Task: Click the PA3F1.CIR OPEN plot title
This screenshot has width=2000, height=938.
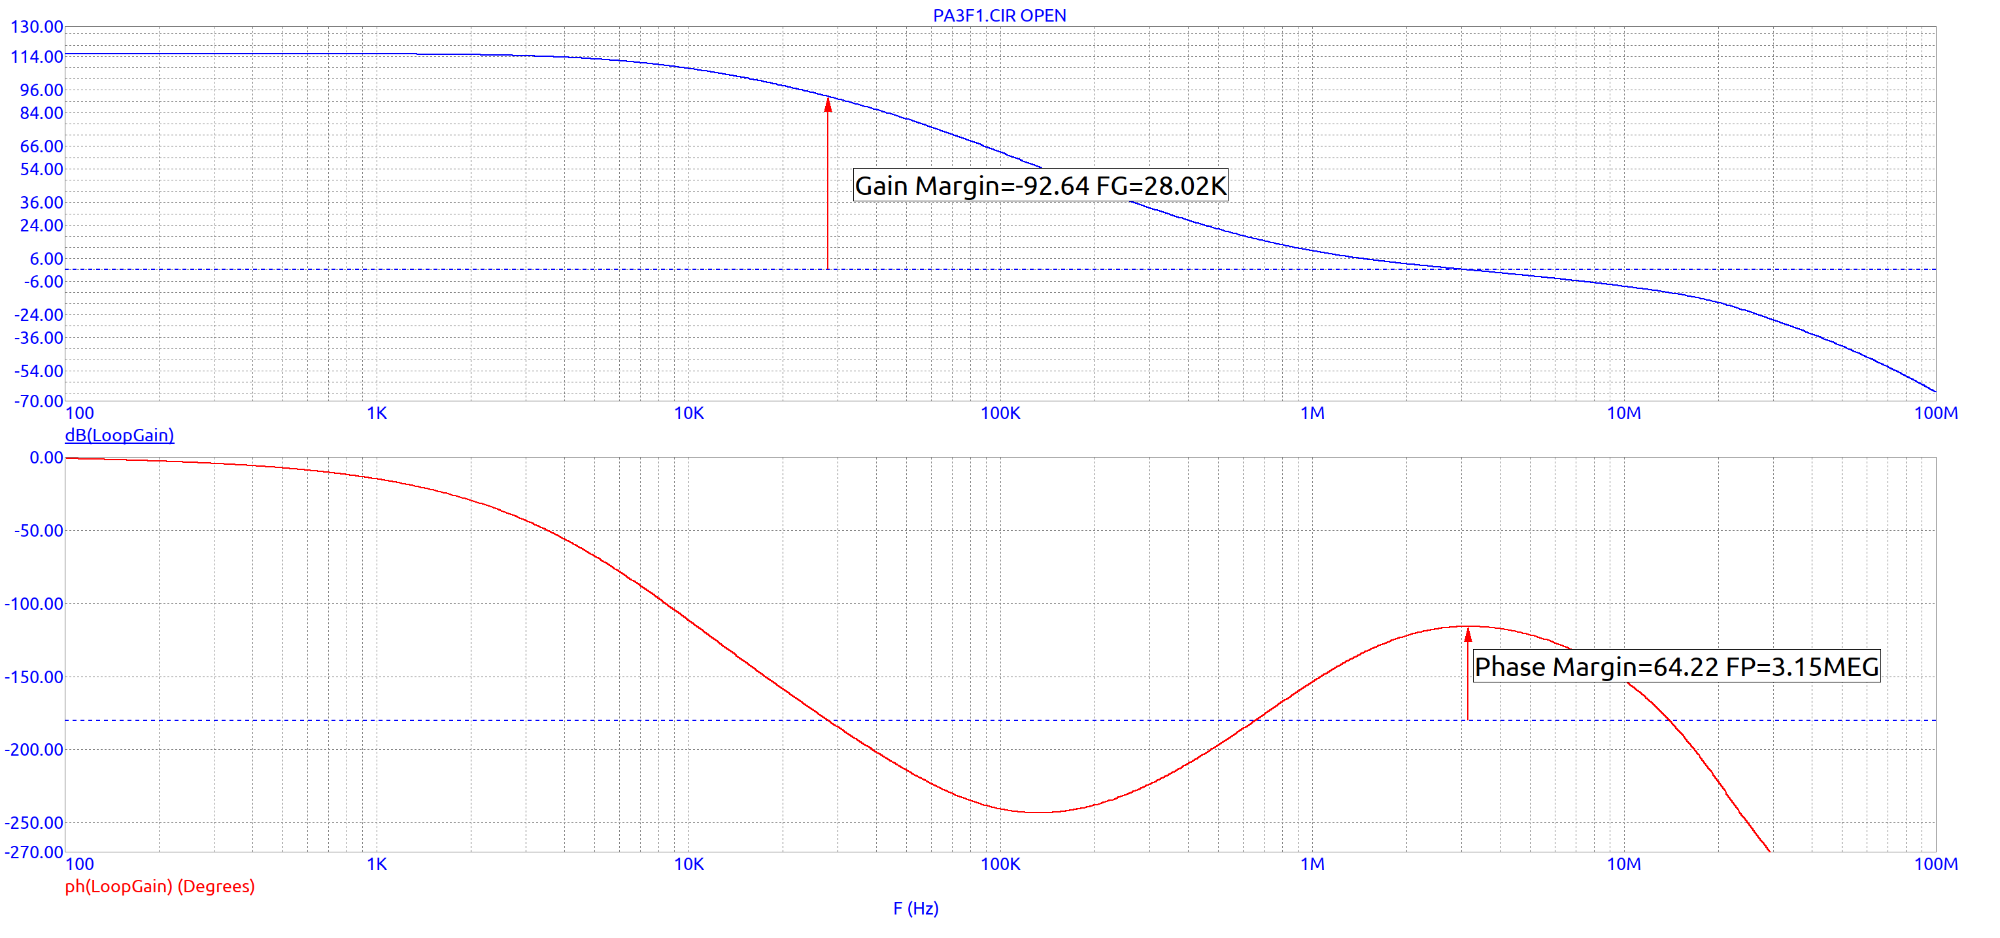Action: click(999, 15)
